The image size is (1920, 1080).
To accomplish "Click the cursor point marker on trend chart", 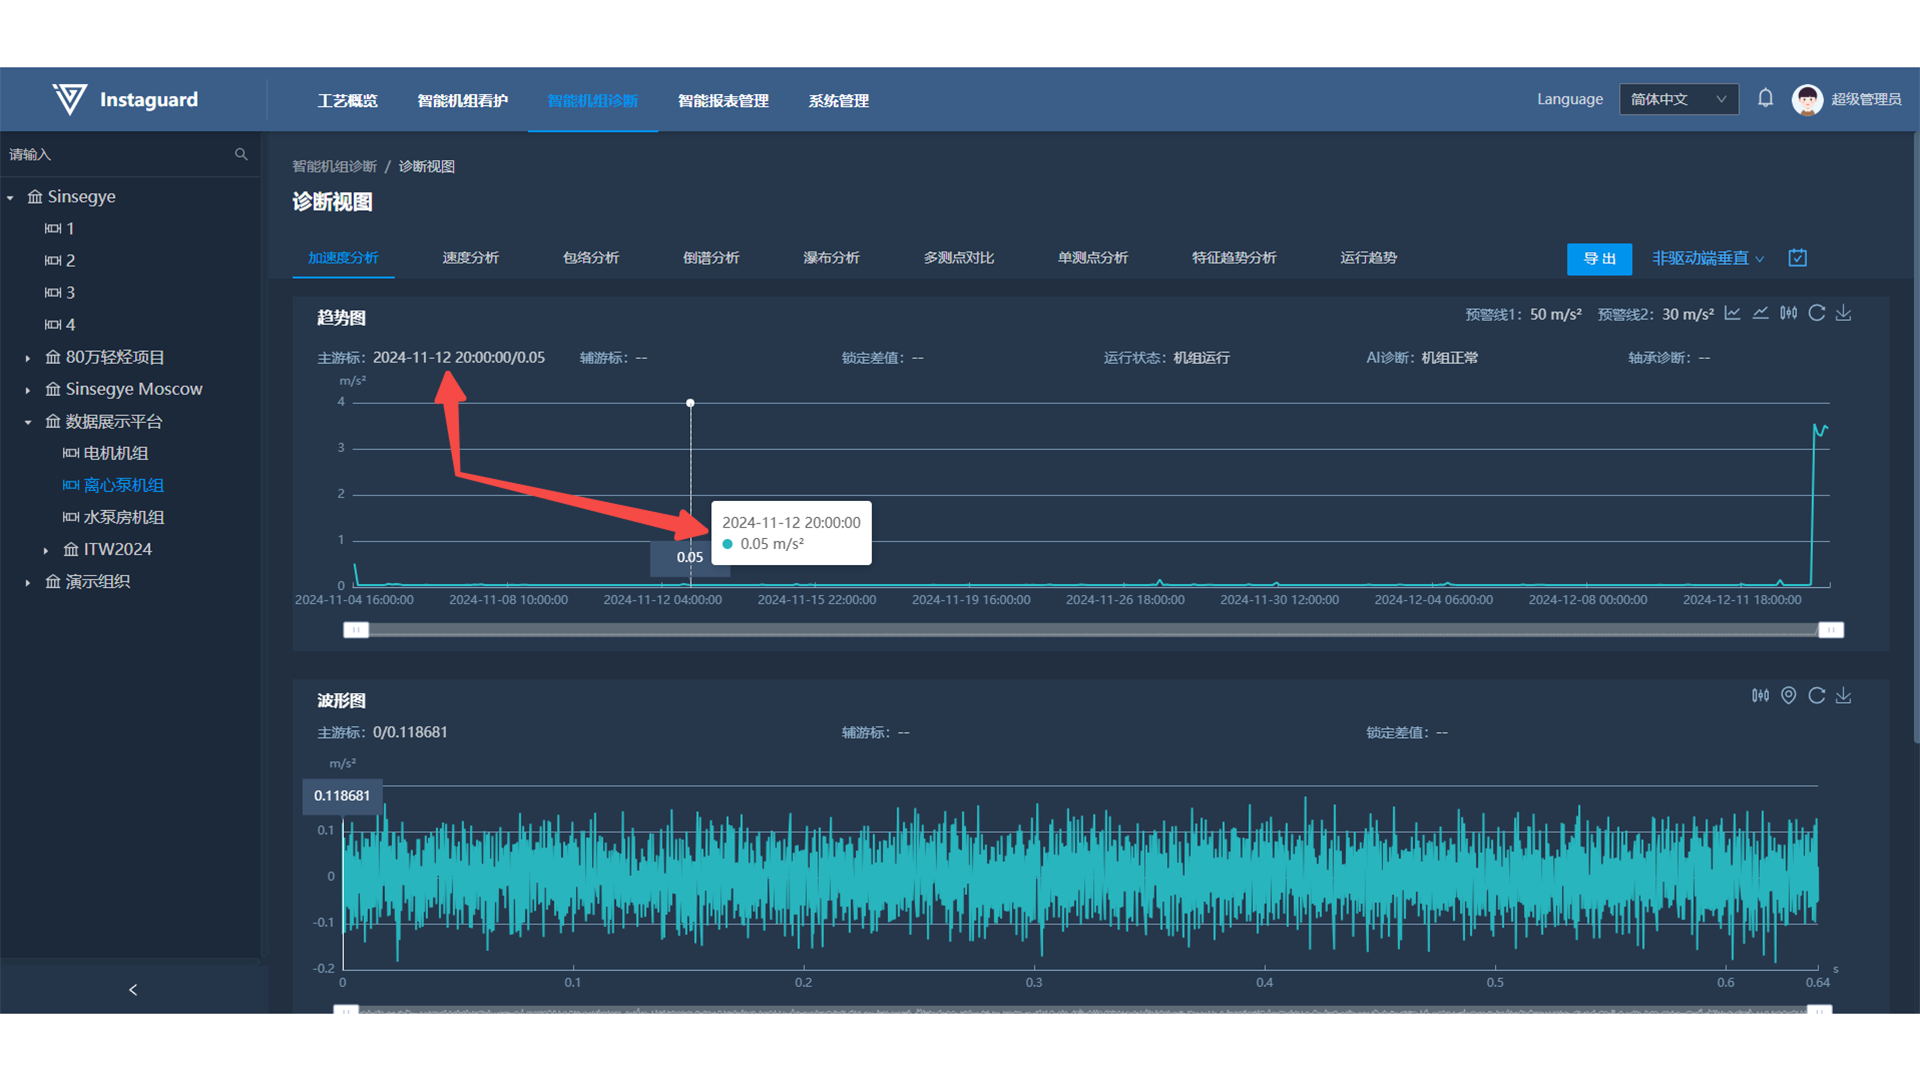I will coord(690,403).
